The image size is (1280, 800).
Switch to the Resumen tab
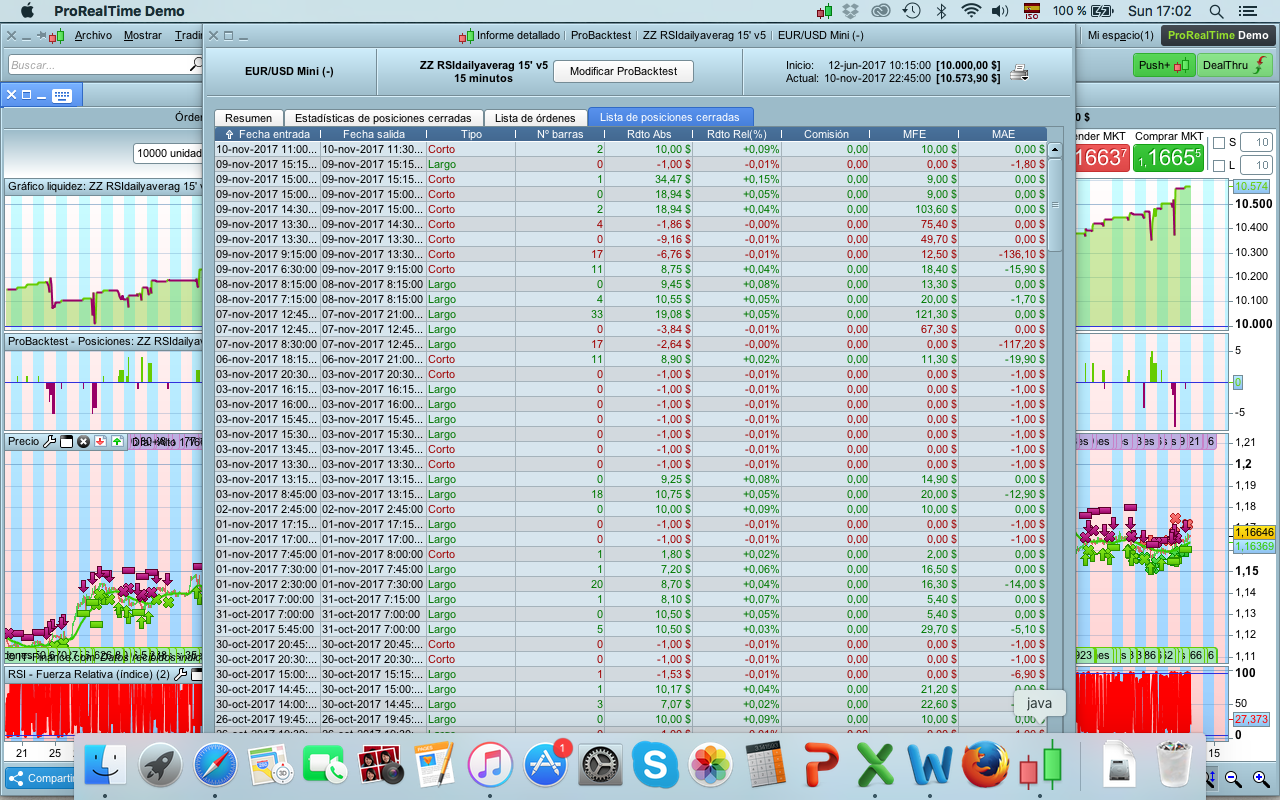(x=248, y=118)
